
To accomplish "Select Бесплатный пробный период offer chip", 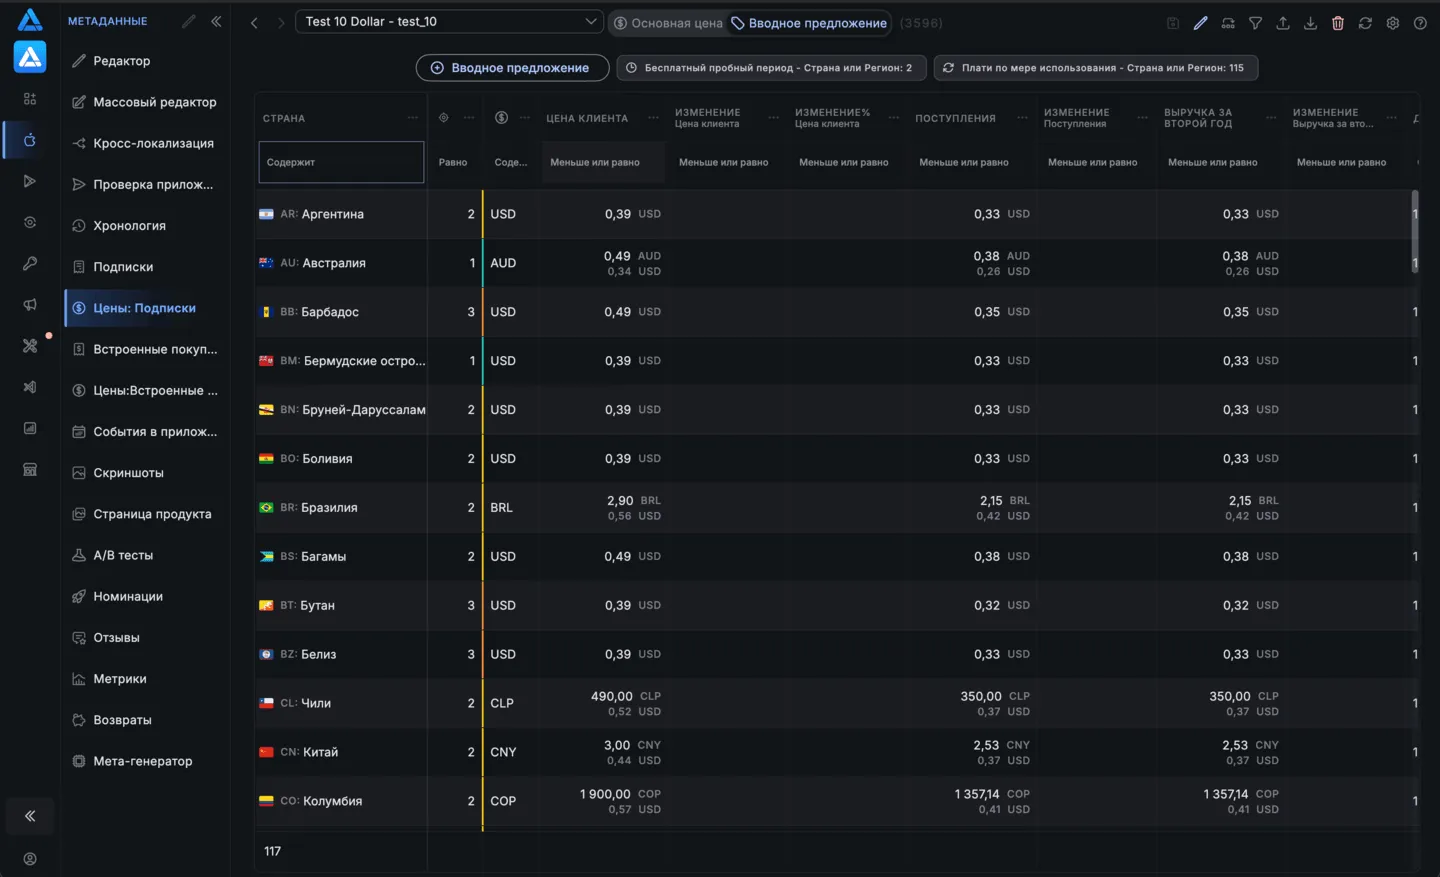I will click(x=771, y=68).
